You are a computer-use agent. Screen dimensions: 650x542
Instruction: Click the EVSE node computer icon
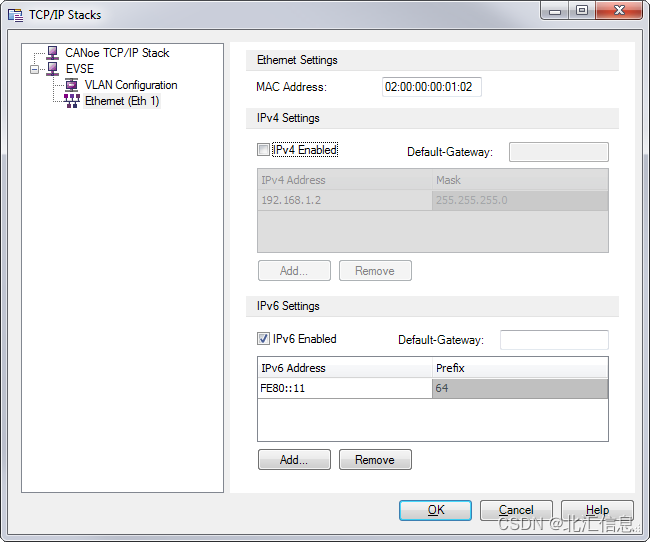point(53,69)
